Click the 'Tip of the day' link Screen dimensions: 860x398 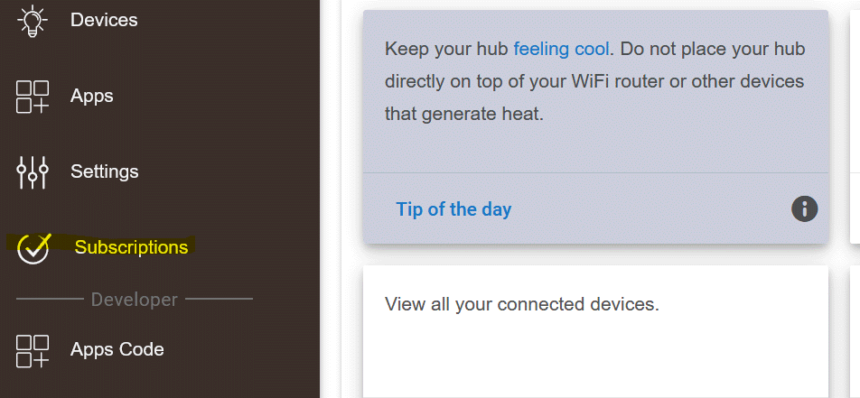[x=454, y=209]
